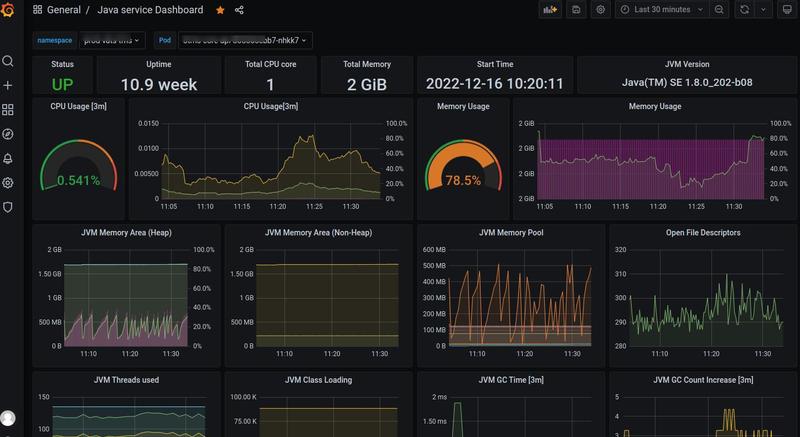The height and width of the screenshot is (437, 800).
Task: Click the Java(TM) SE 1.8.0_202-b08 text
Action: pyautogui.click(x=687, y=83)
